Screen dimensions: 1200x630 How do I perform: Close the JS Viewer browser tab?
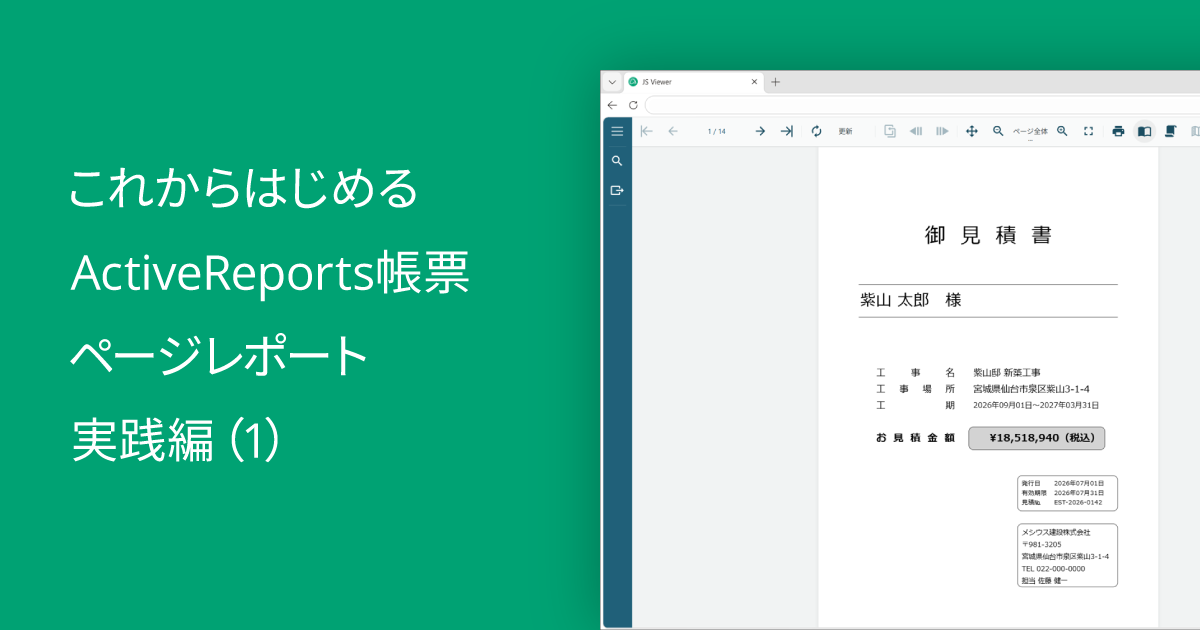[755, 82]
